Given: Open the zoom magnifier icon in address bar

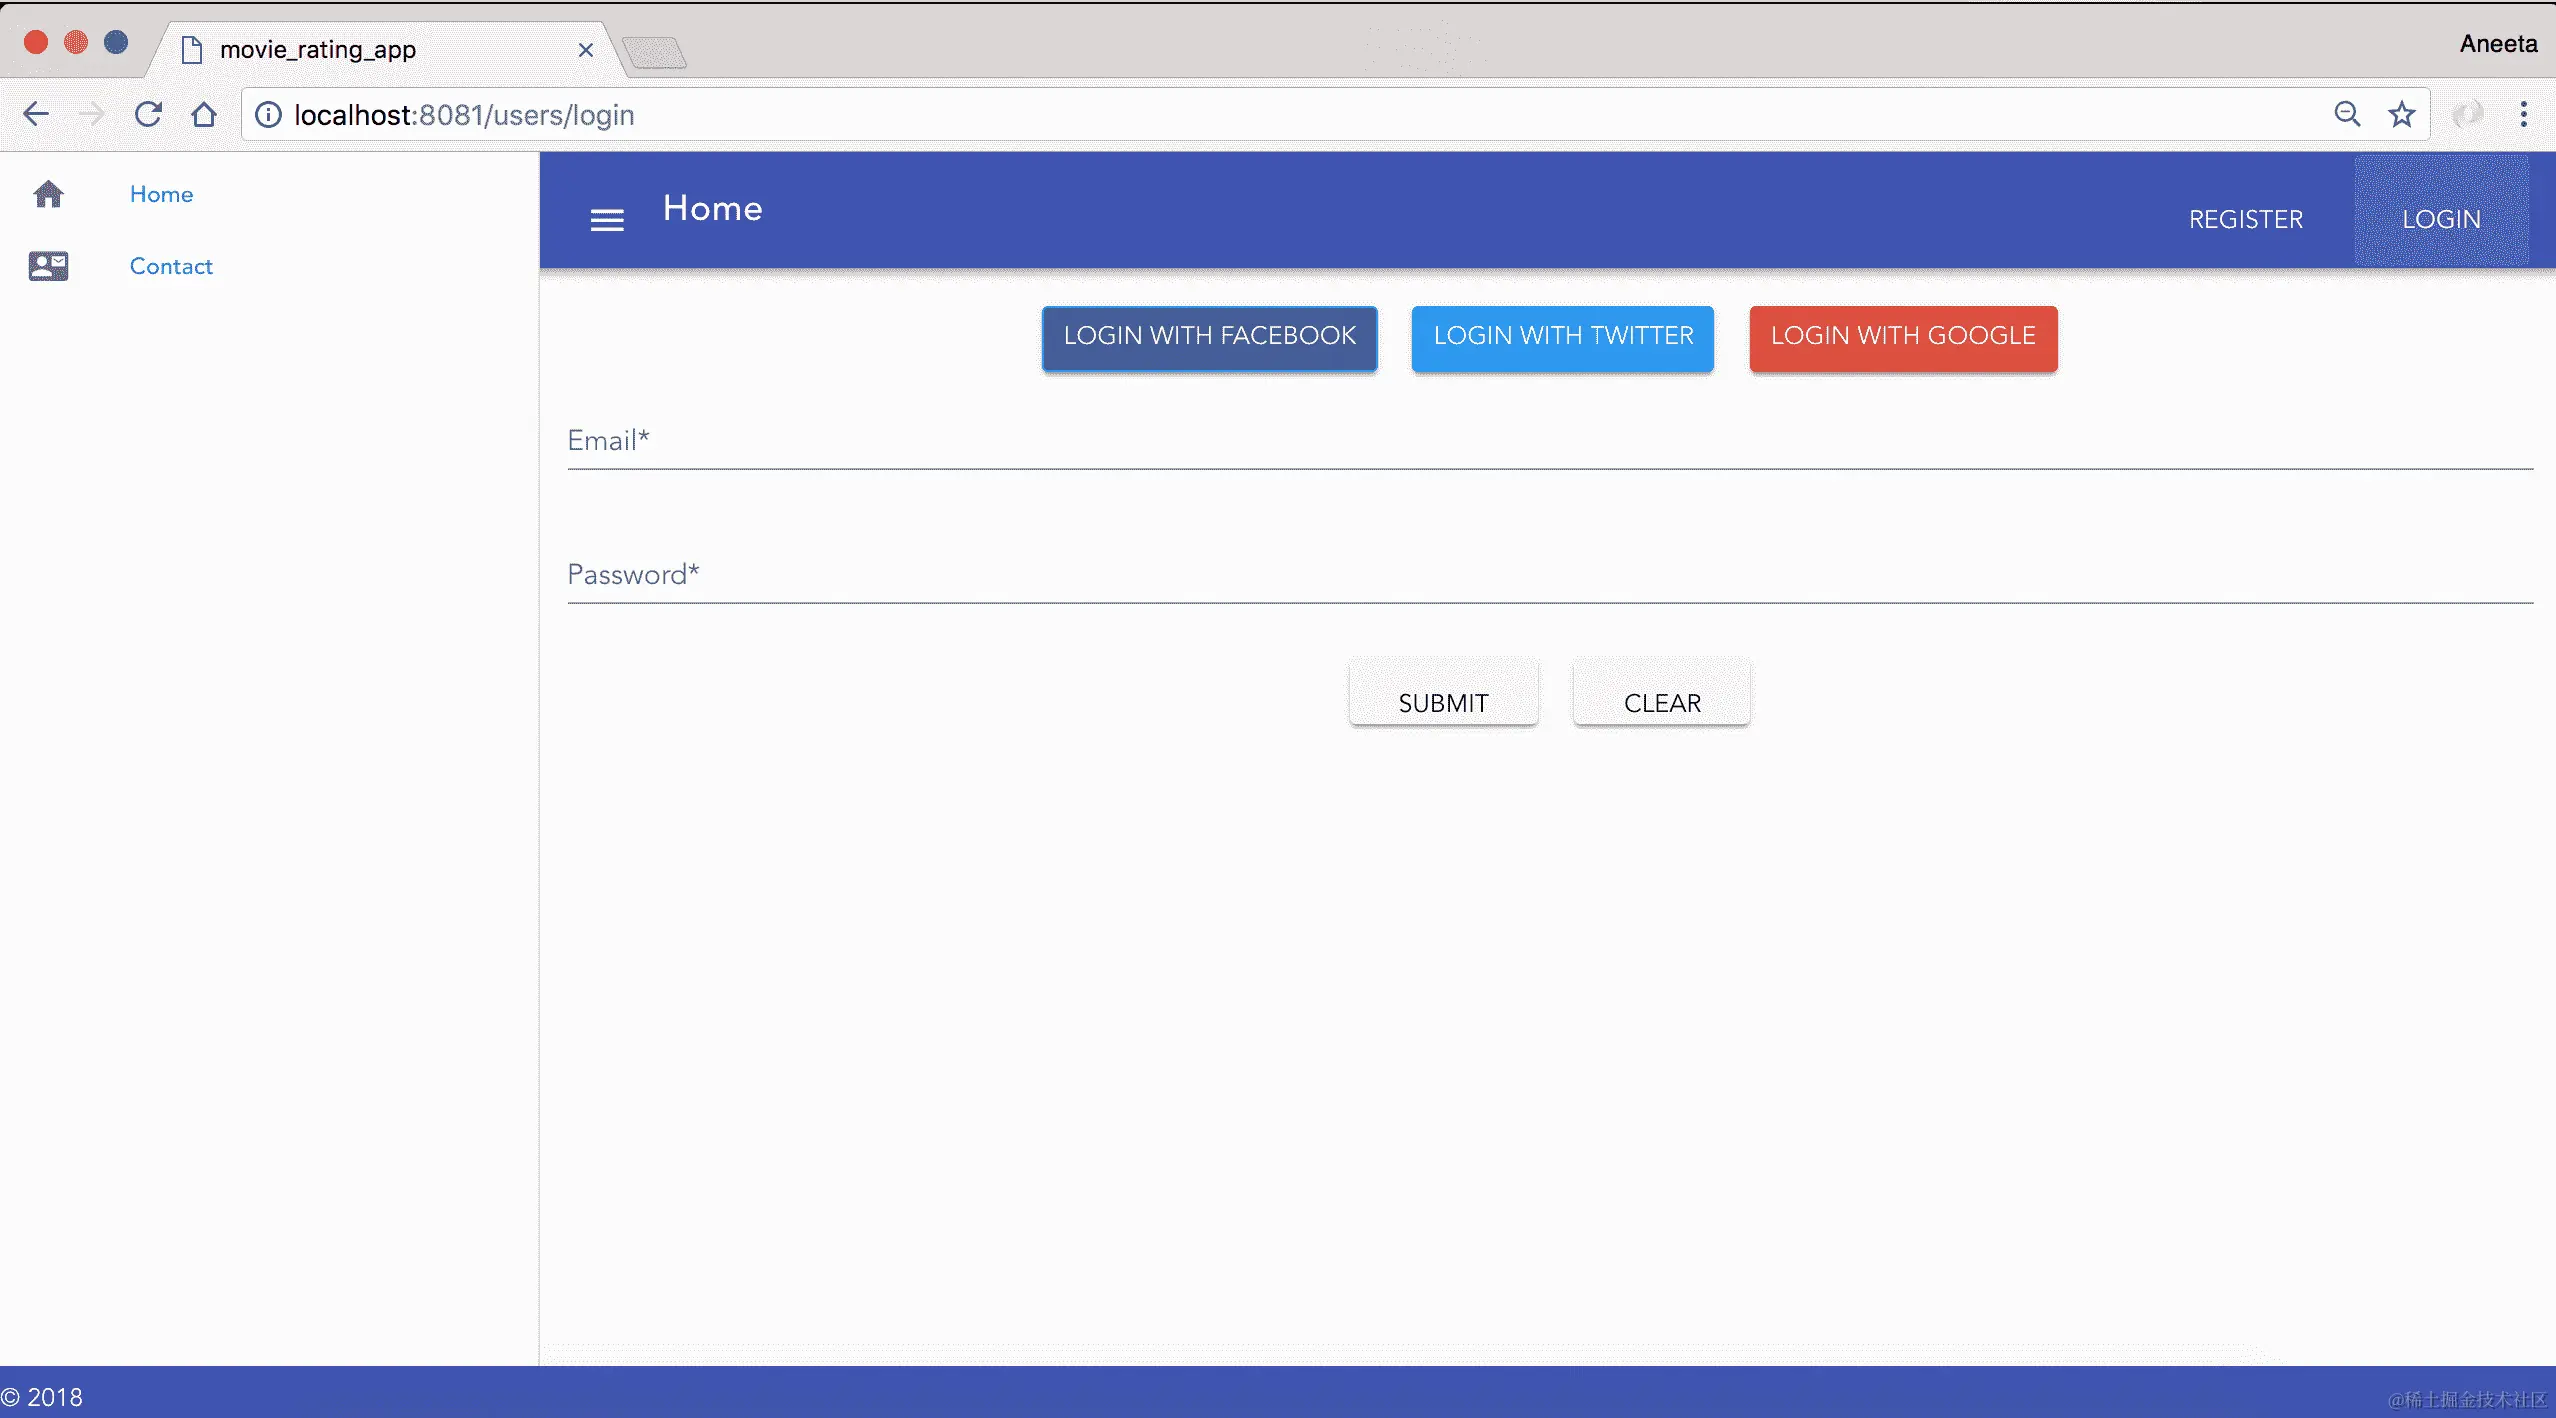Looking at the screenshot, I should tap(2347, 115).
